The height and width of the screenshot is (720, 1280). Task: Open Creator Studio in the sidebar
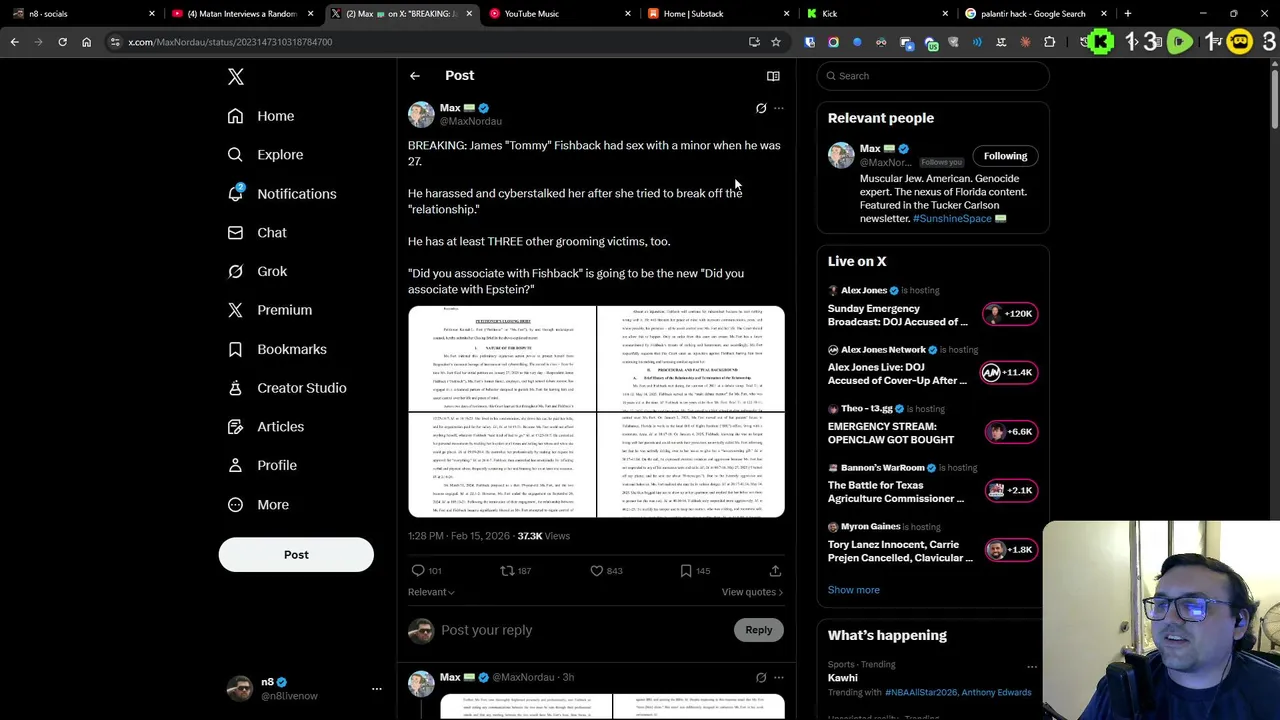tap(287, 388)
